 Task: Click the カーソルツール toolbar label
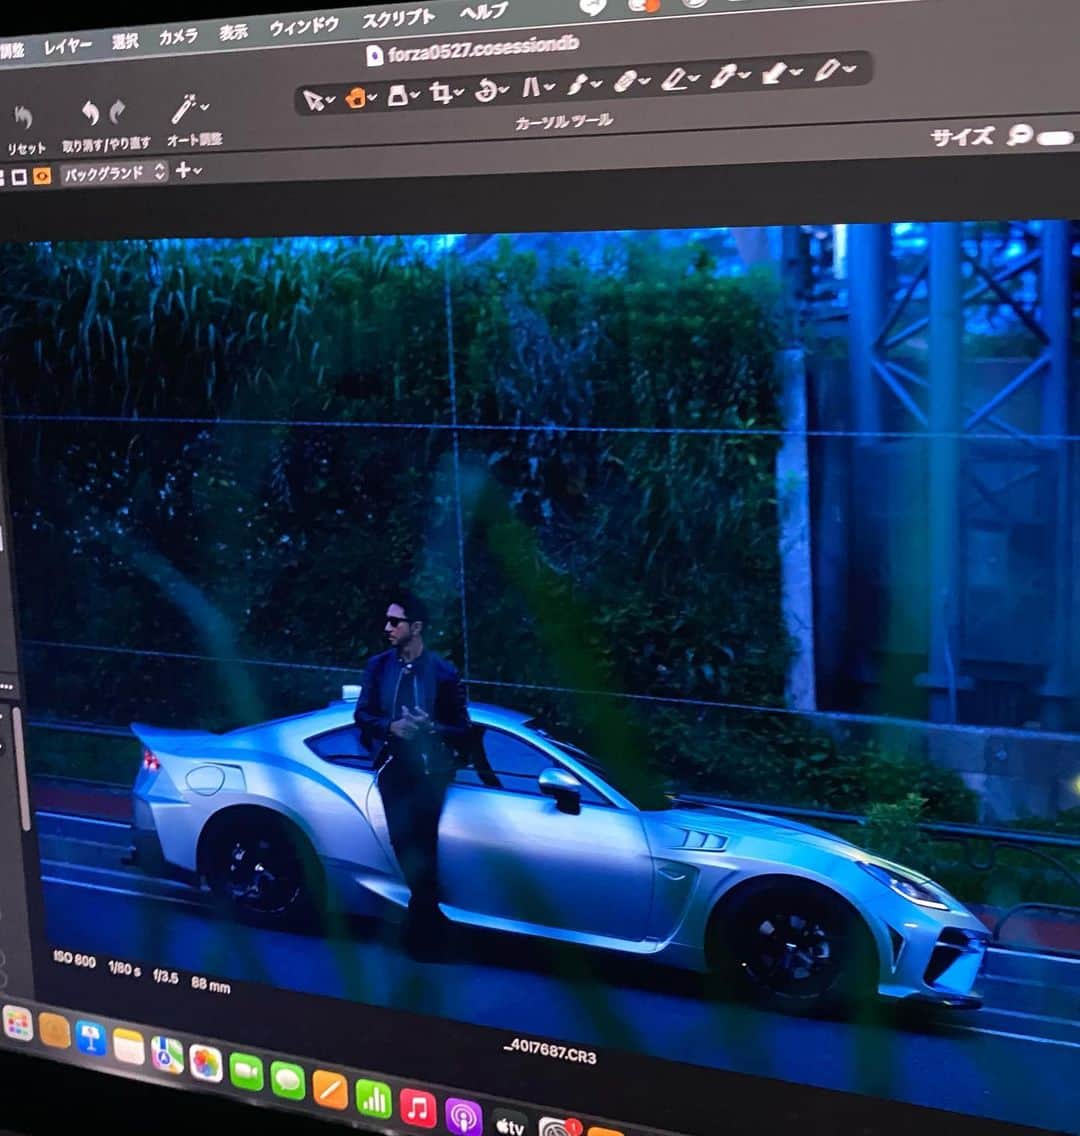pyautogui.click(x=564, y=121)
